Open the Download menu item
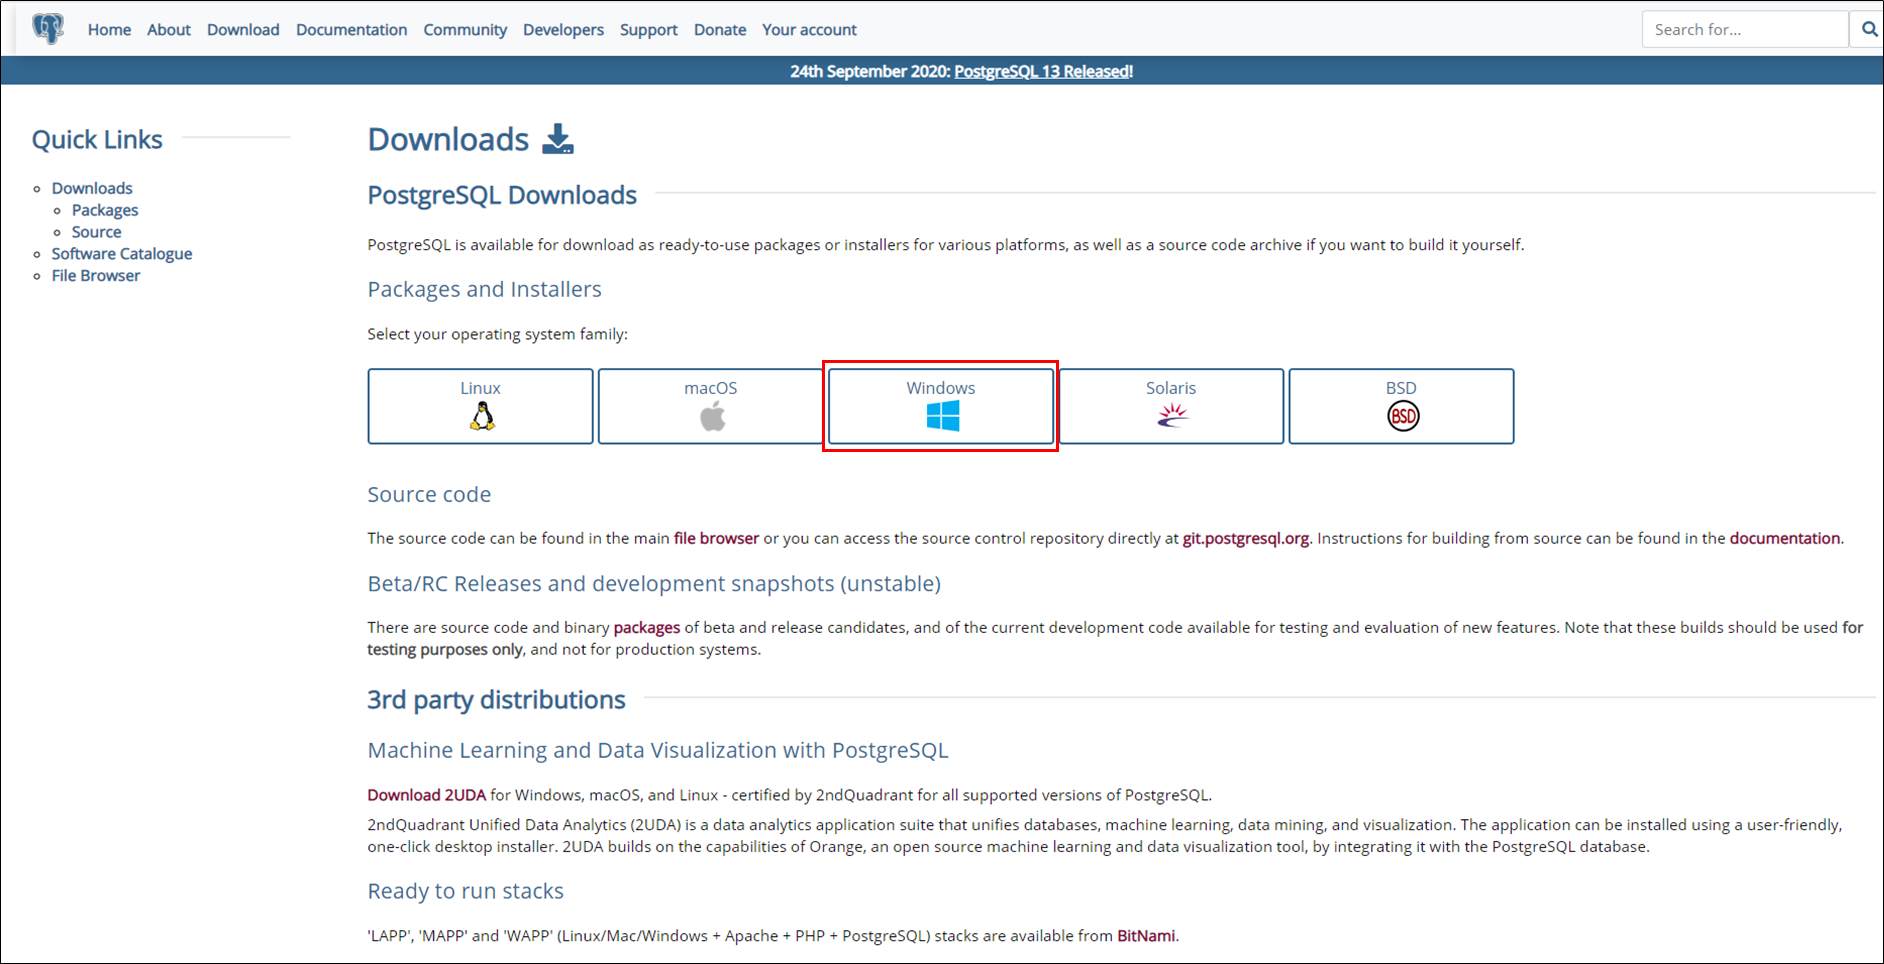Image resolution: width=1884 pixels, height=964 pixels. (x=243, y=30)
